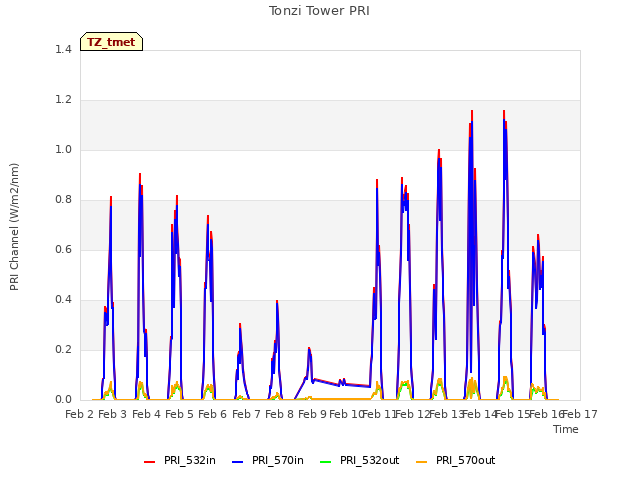Click the orange PRI_570out legend swatch
The width and height of the screenshot is (640, 480).
(422, 462)
